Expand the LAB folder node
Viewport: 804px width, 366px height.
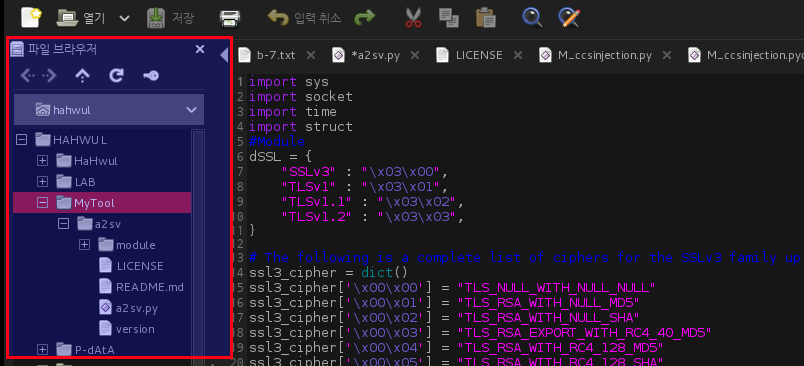[43, 182]
